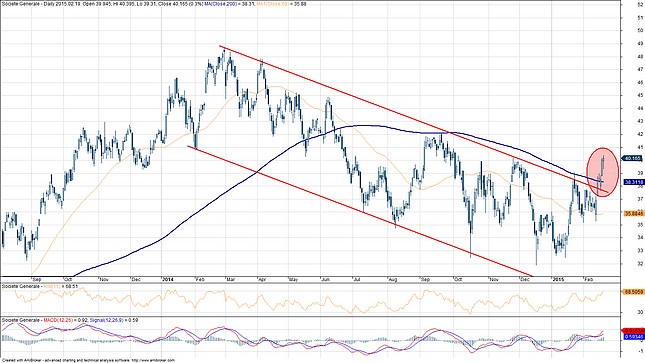Click the red MACD value tag
The width and height of the screenshot is (645, 363).
pos(633,330)
